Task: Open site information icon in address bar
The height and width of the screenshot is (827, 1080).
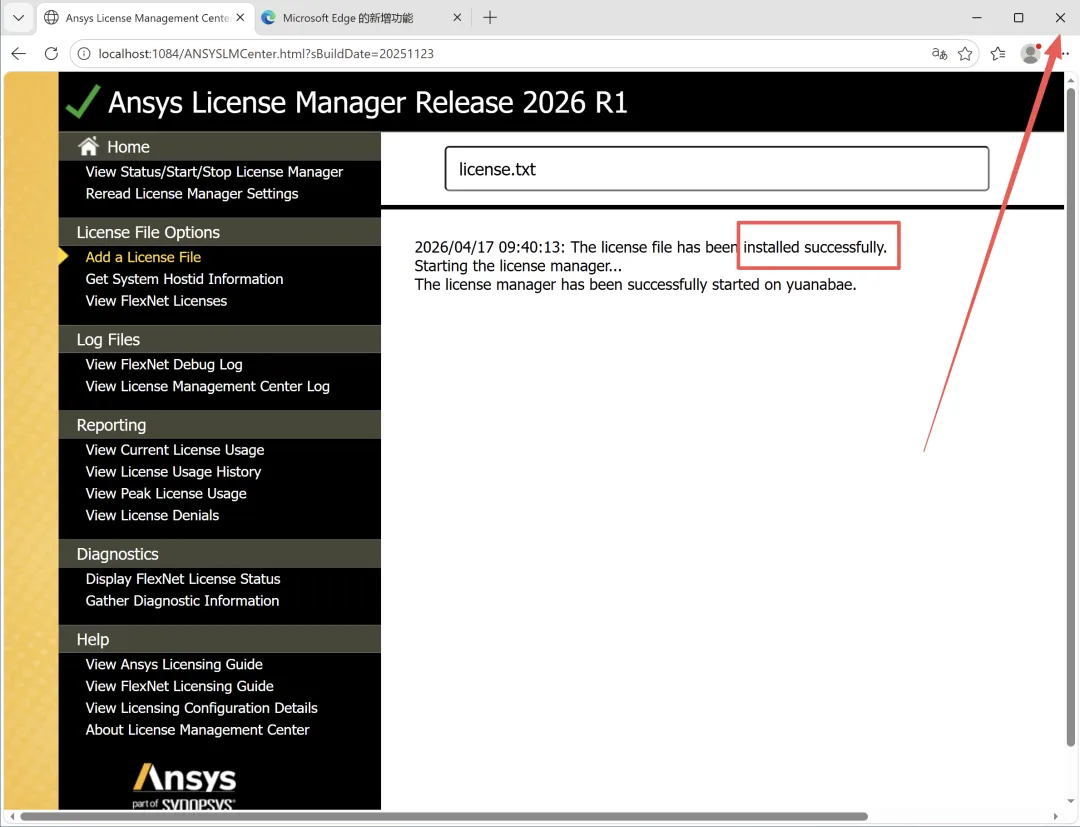Action: pyautogui.click(x=84, y=54)
